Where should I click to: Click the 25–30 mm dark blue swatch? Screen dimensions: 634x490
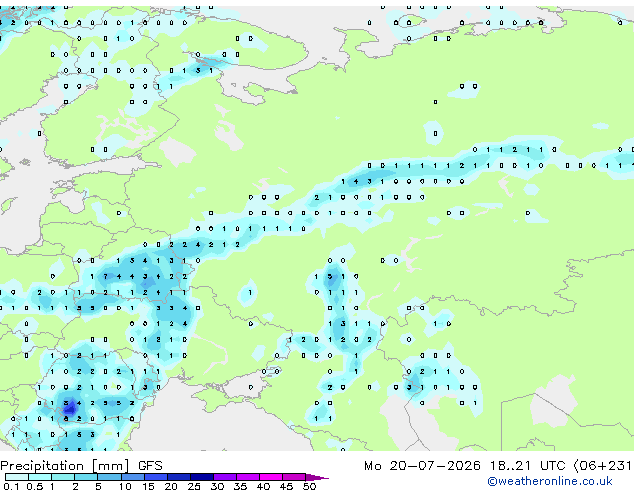tap(202, 477)
